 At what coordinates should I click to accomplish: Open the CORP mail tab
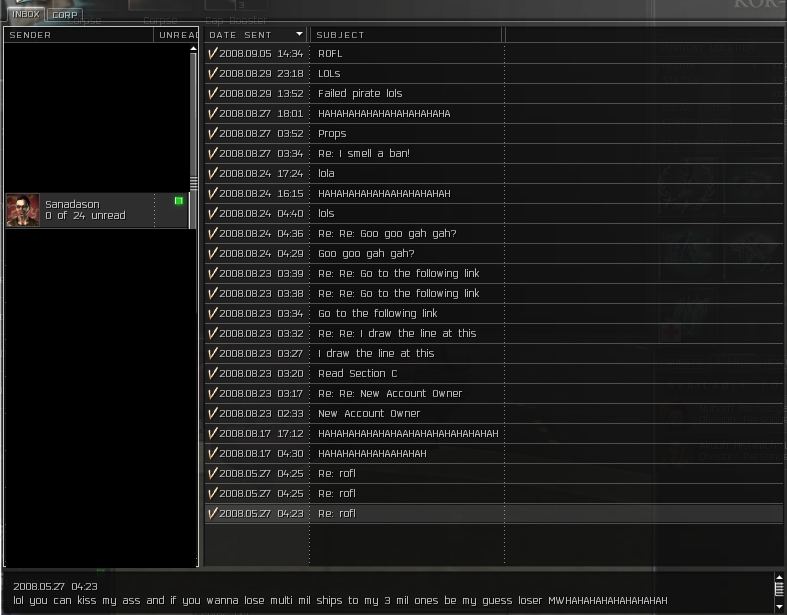tap(65, 14)
